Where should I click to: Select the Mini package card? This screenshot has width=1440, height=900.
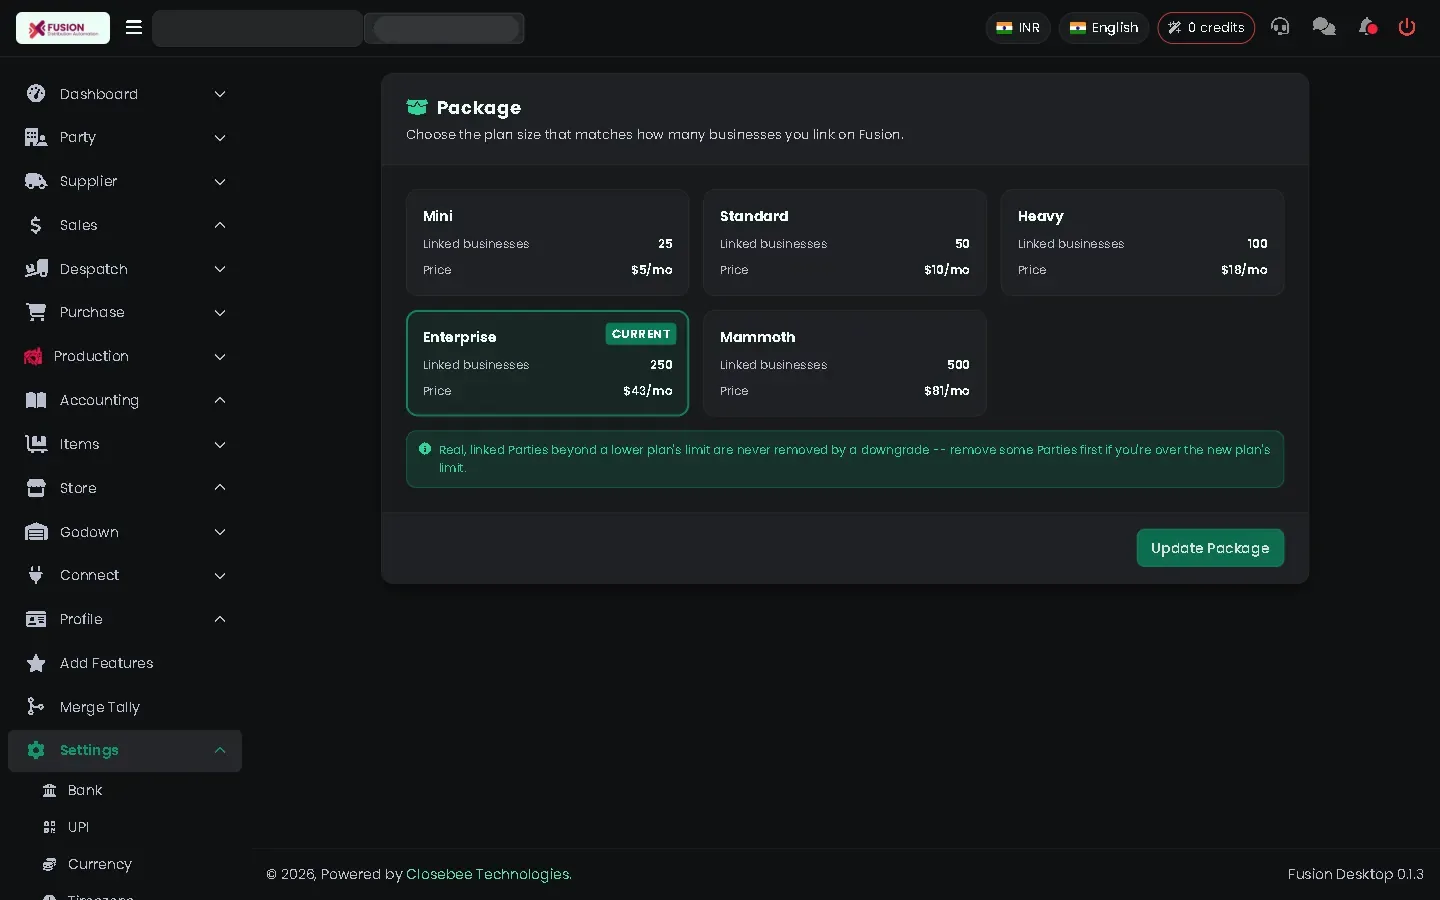point(547,242)
